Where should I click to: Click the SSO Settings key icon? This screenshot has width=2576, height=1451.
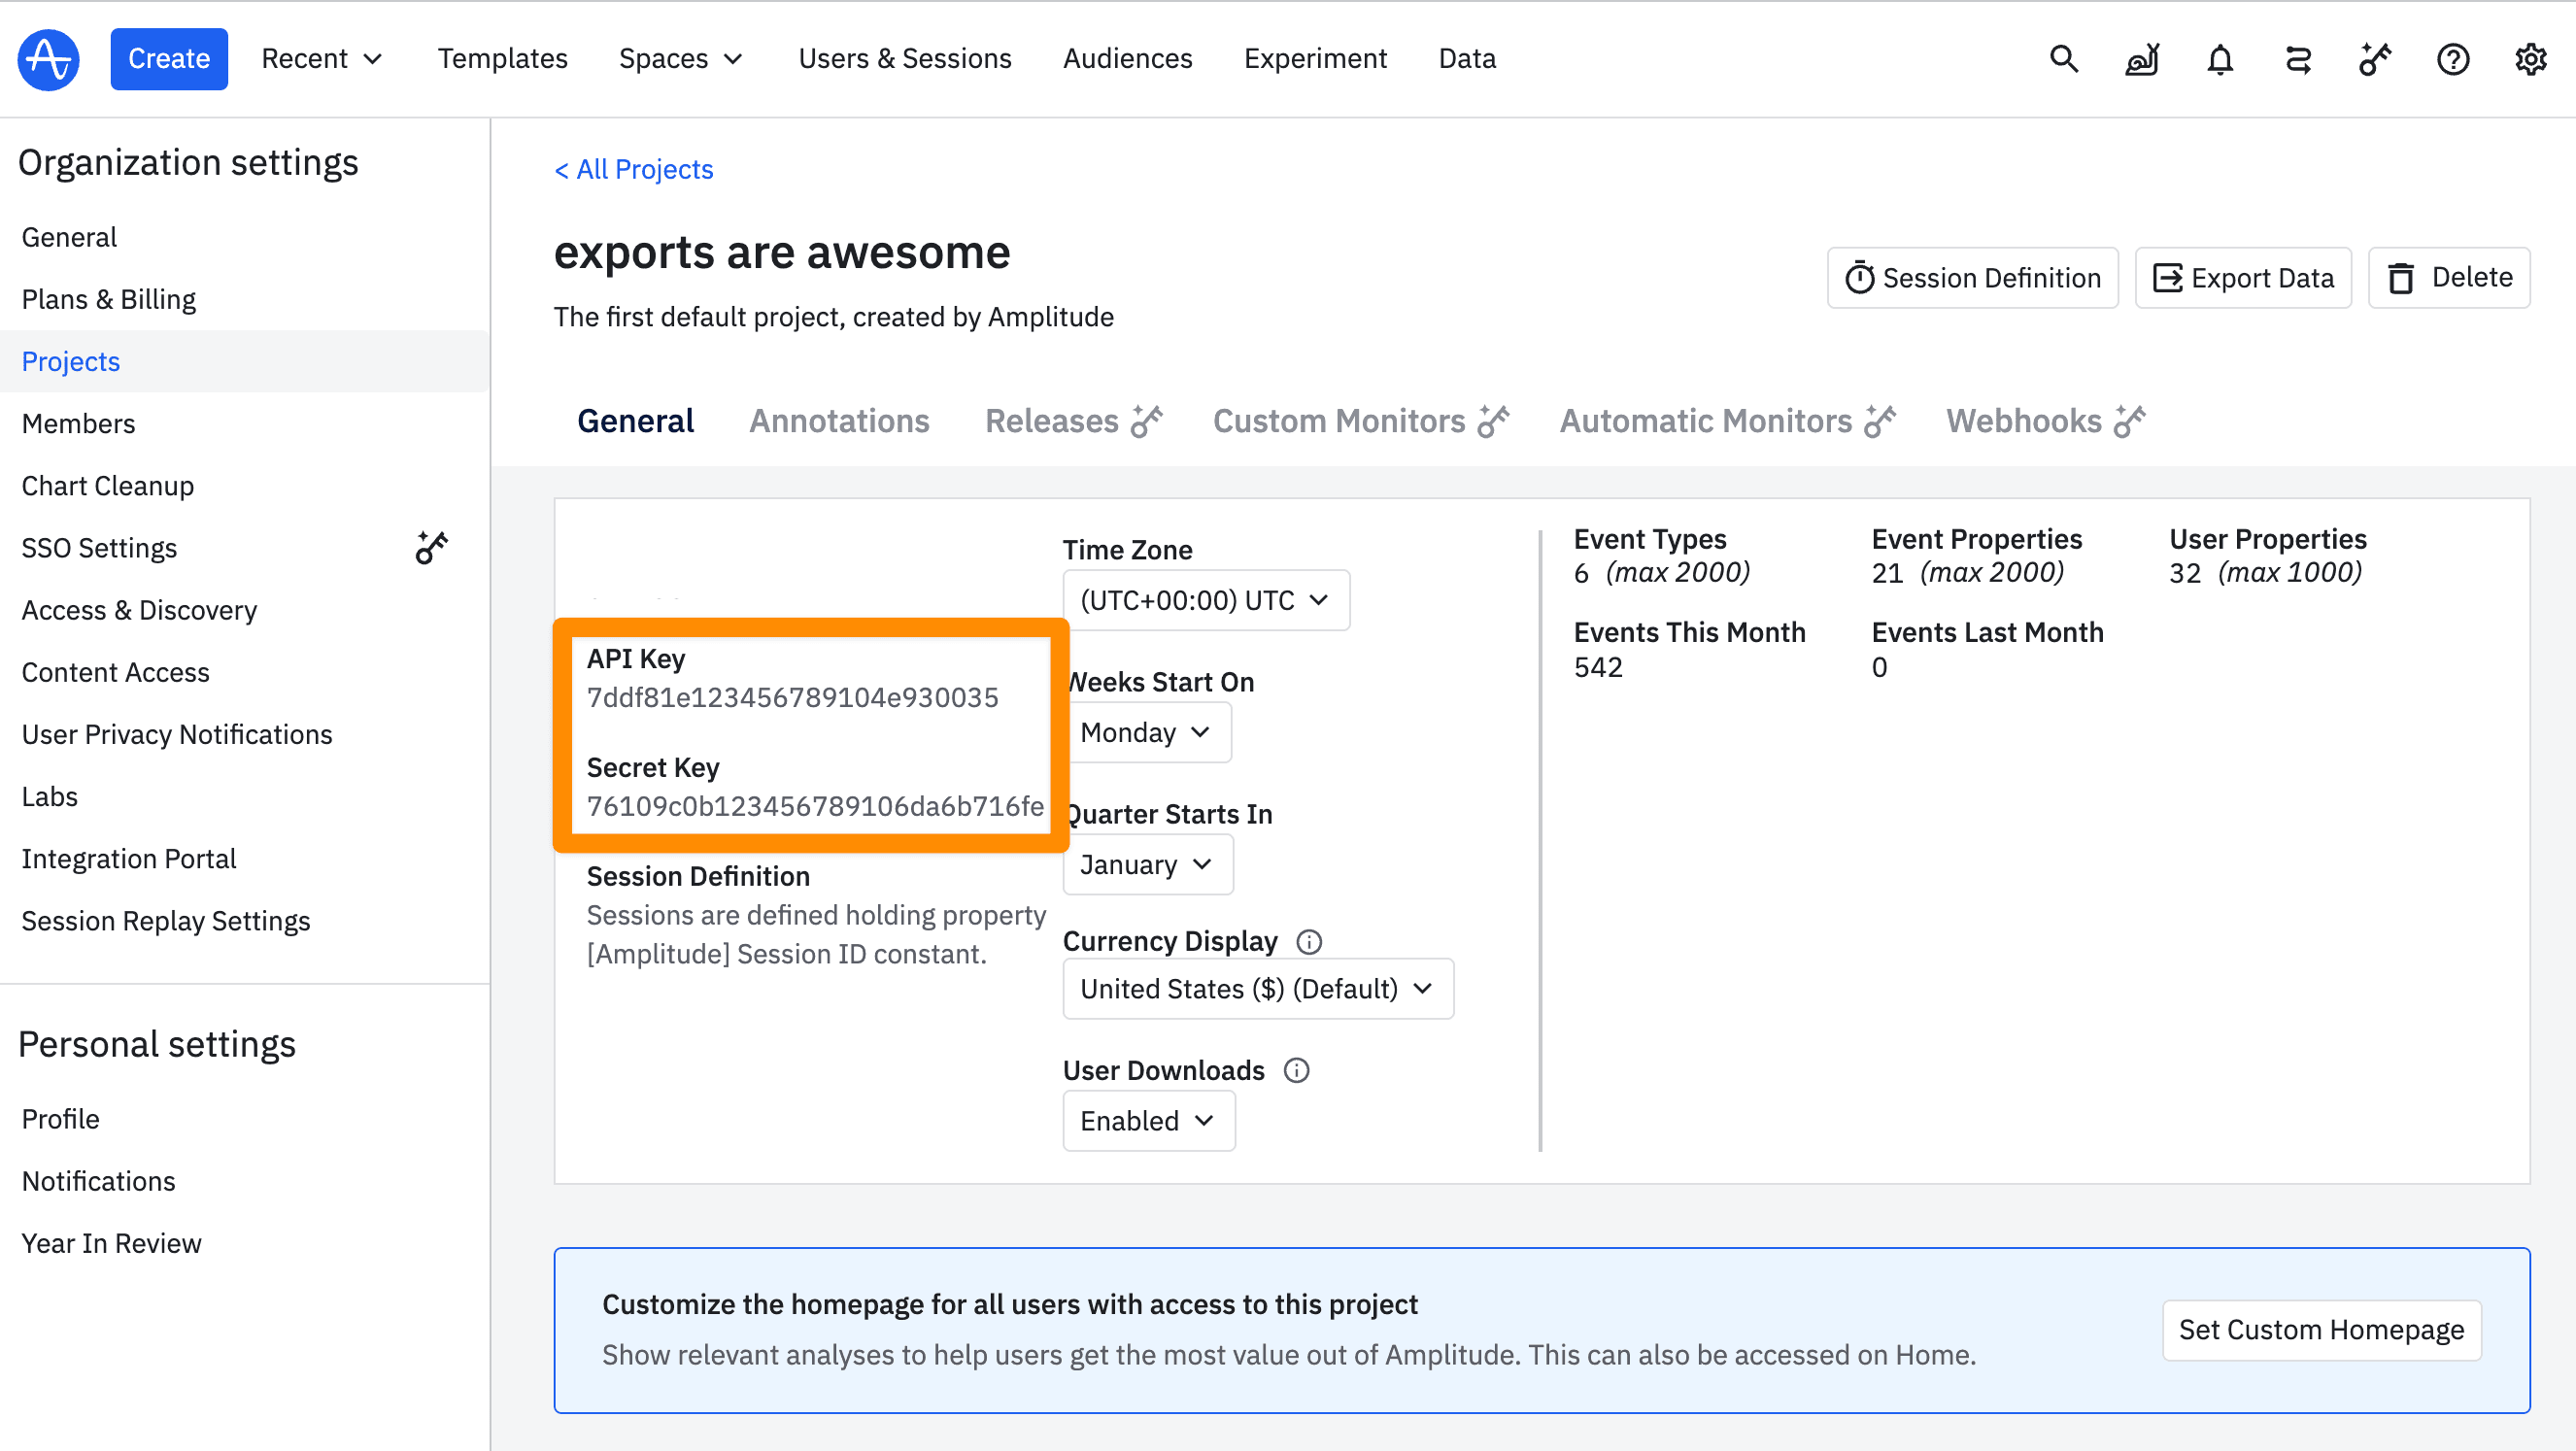tap(431, 547)
